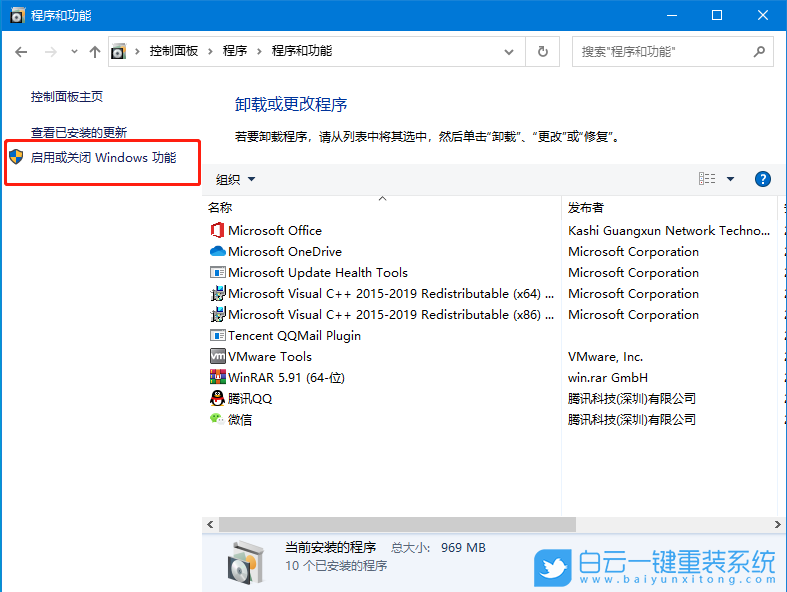Open help with the question mark icon
The width and height of the screenshot is (787, 592).
tap(762, 179)
